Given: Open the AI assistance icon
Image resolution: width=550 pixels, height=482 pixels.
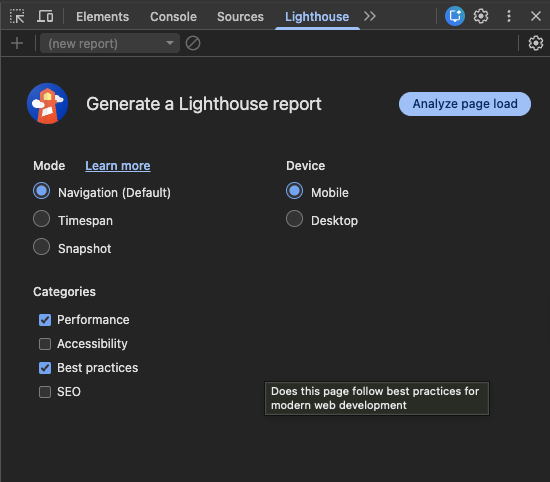Looking at the screenshot, I should click(x=455, y=16).
